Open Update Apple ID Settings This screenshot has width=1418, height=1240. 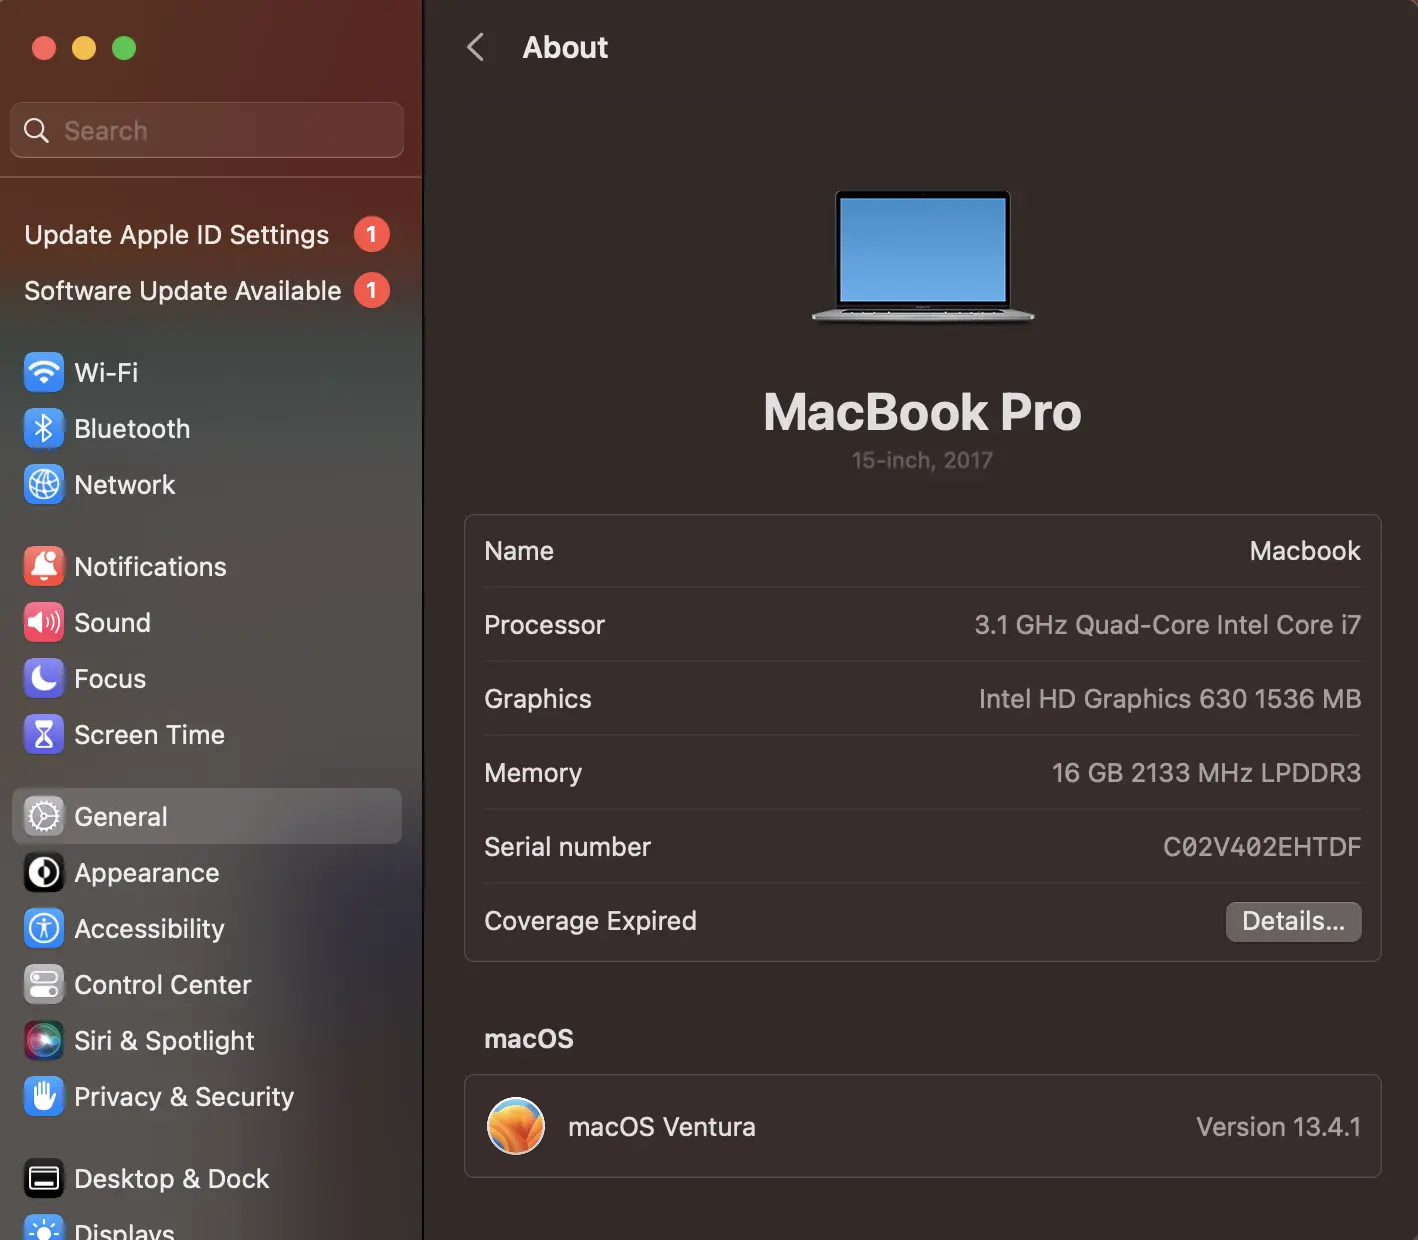[176, 235]
